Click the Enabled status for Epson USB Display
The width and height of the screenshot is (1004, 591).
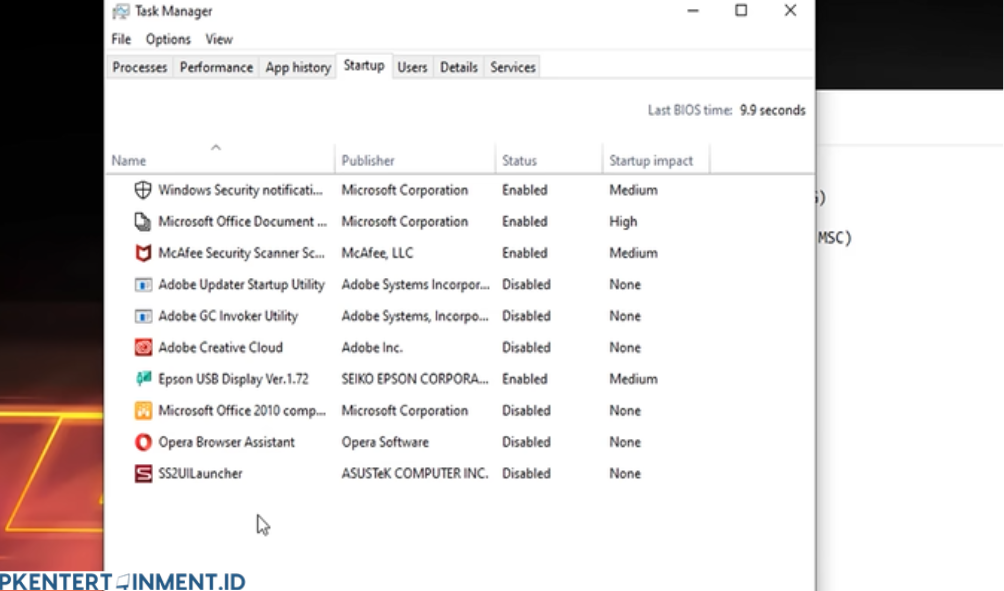524,378
